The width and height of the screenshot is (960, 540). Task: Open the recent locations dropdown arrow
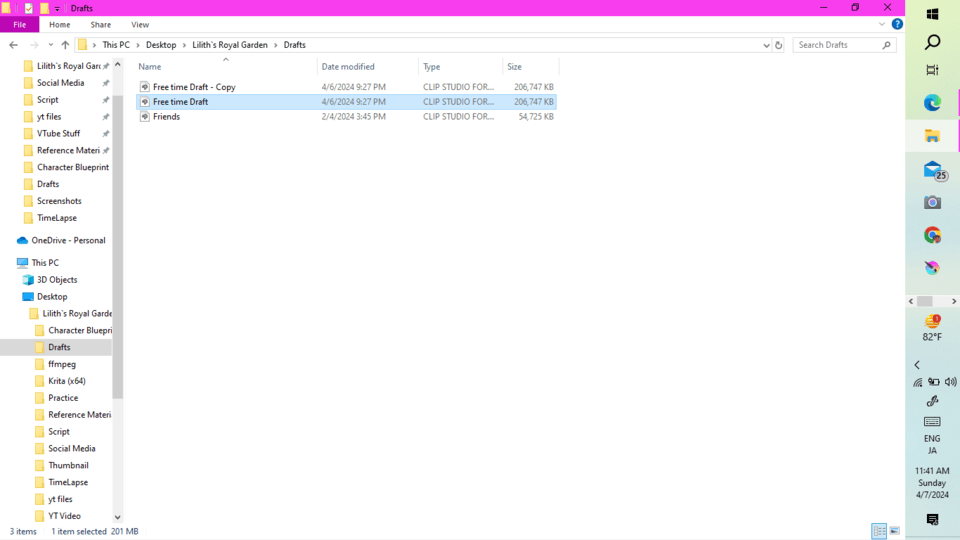(x=50, y=45)
